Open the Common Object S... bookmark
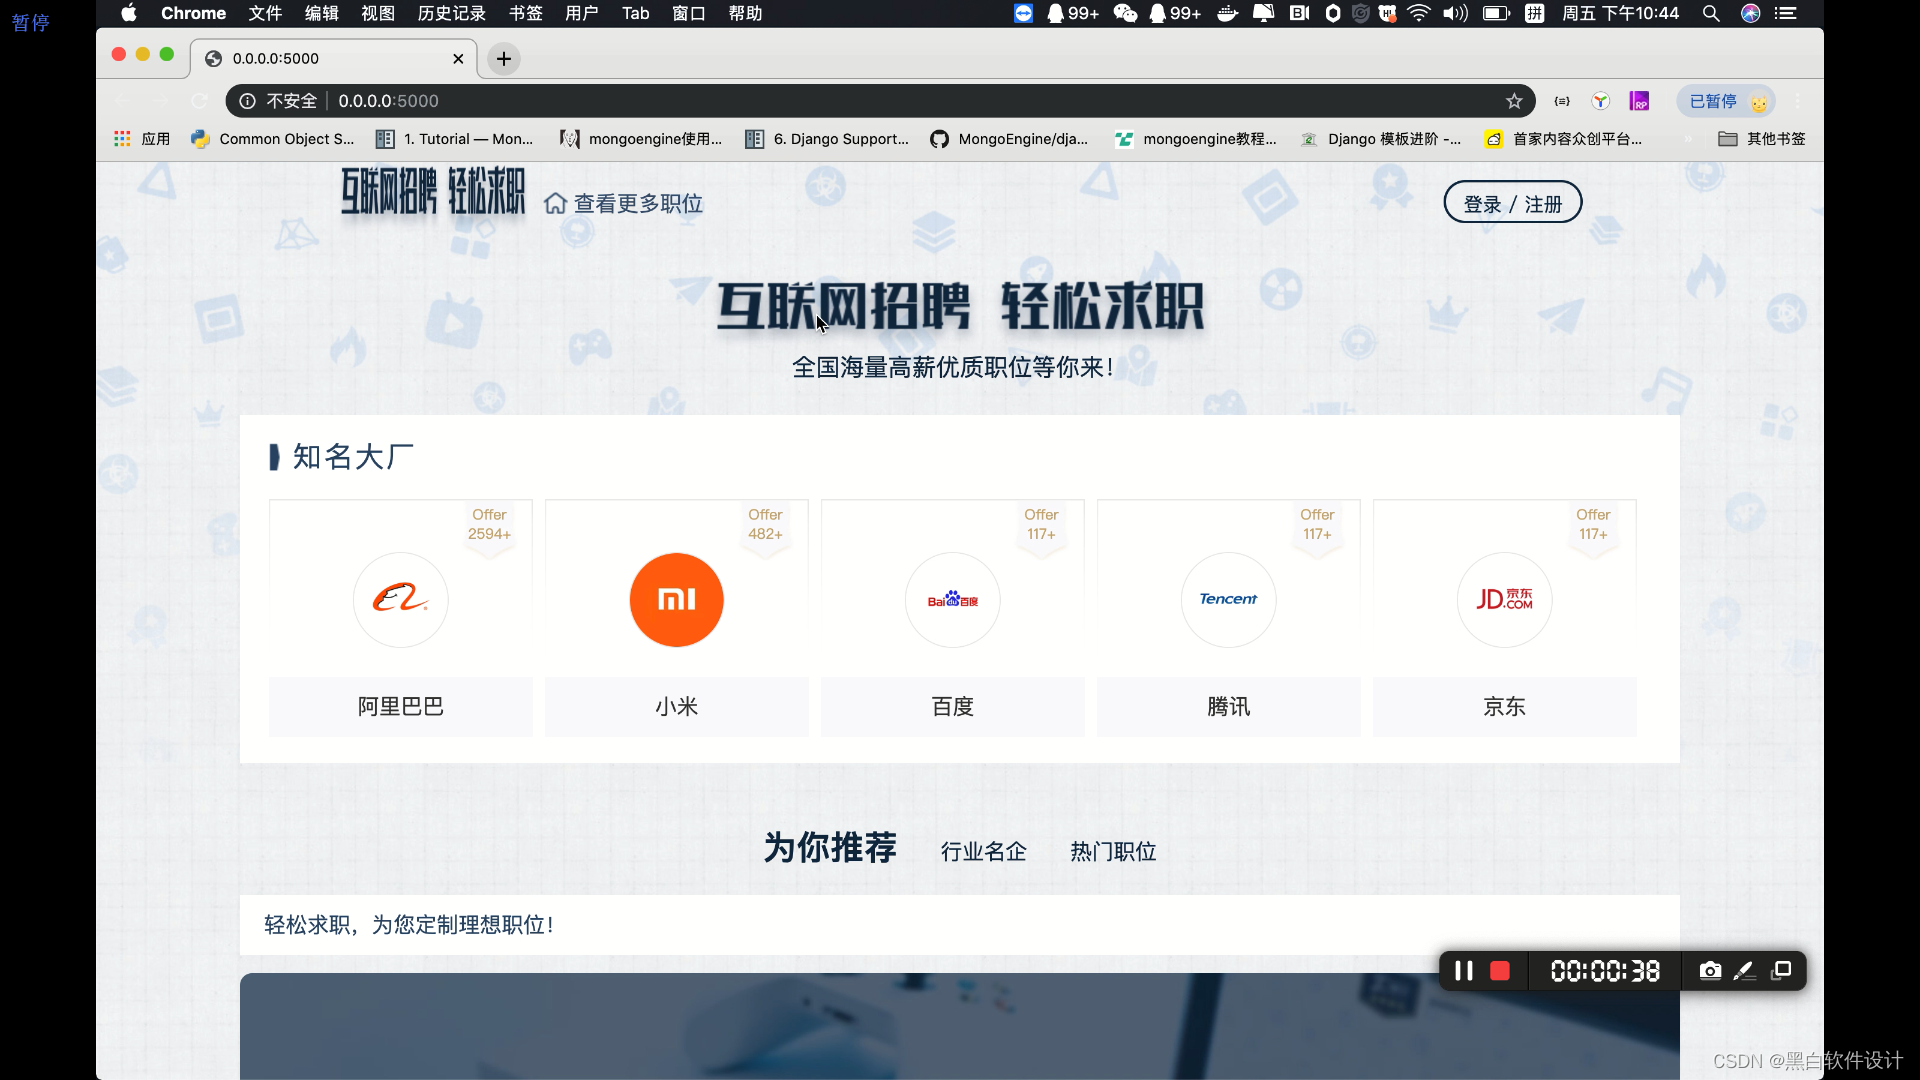 coord(273,139)
